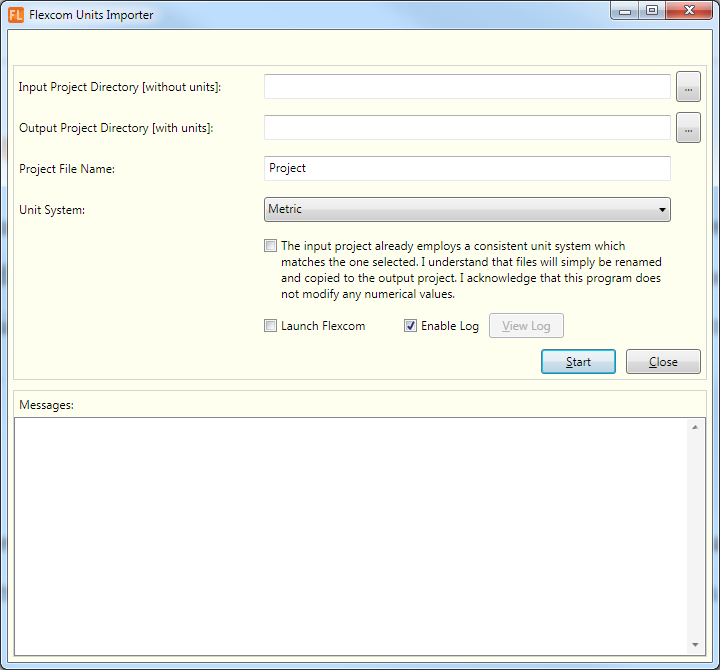Viewport: 720px width, 670px height.
Task: Click the Messages scrollbar up arrow
Action: point(695,427)
